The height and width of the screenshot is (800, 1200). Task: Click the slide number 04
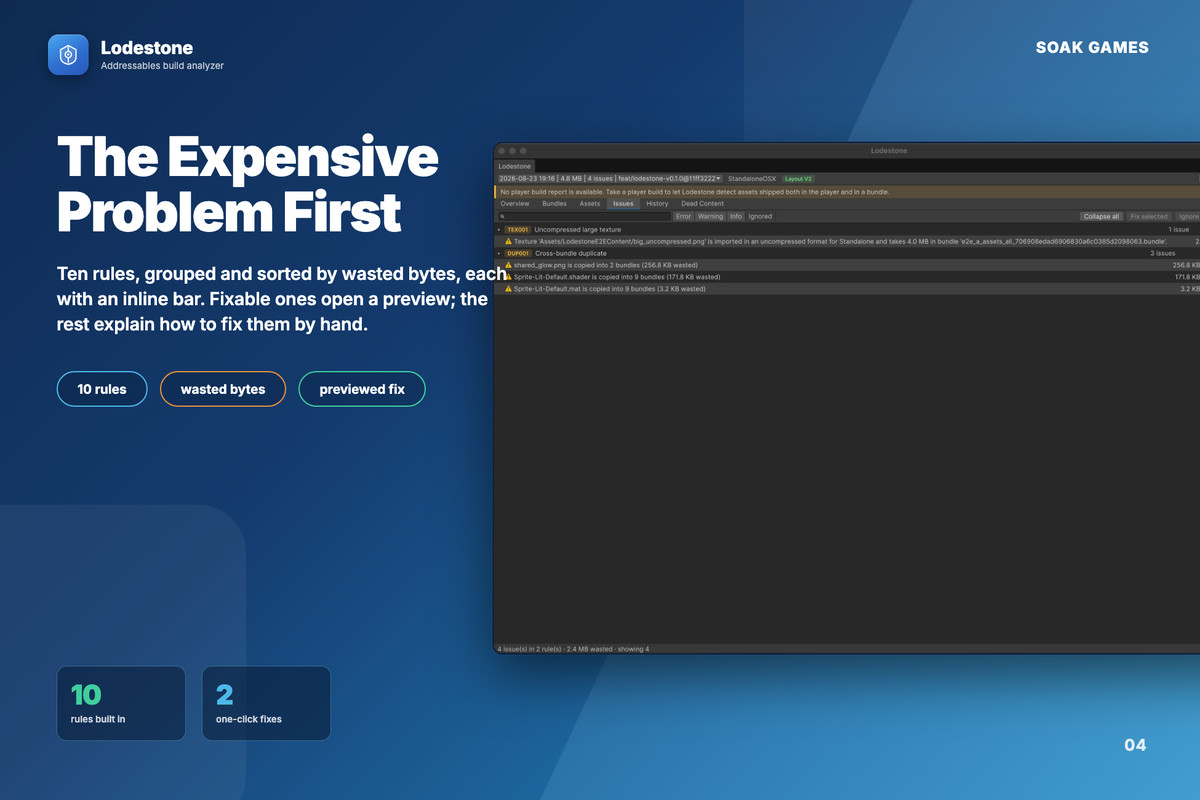(x=1135, y=745)
